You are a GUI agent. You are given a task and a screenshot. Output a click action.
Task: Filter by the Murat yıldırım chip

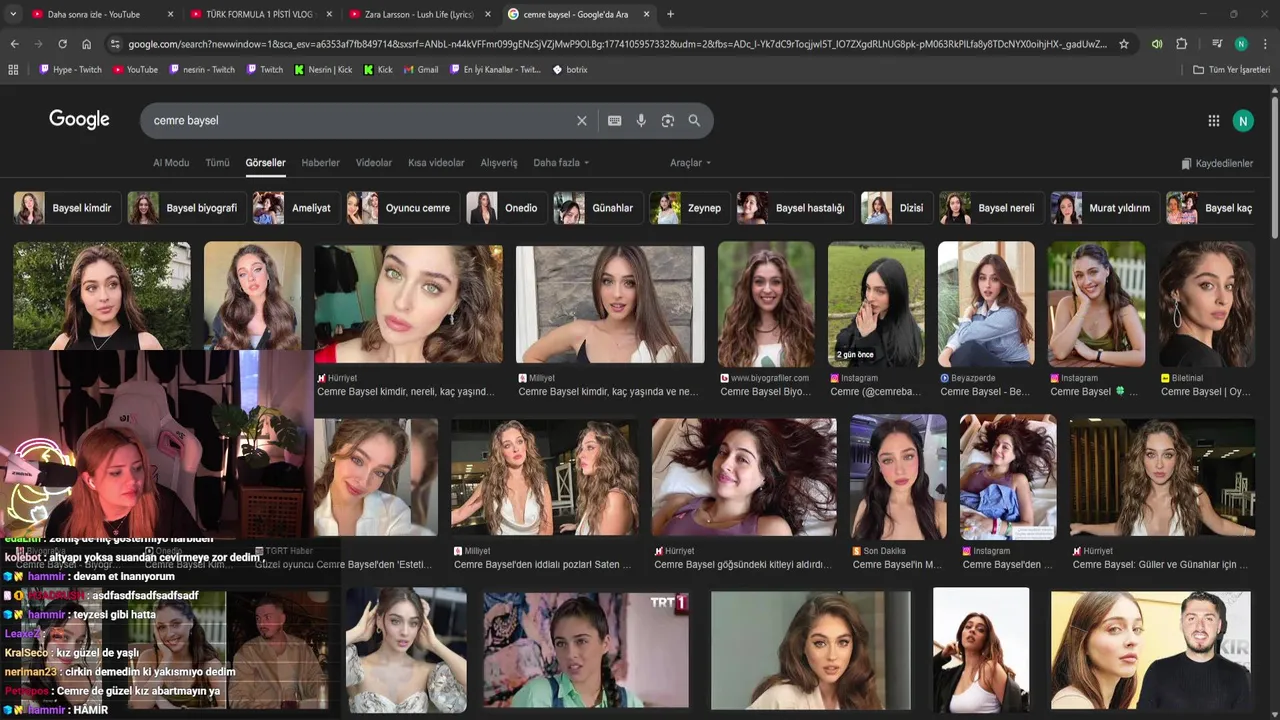1105,208
